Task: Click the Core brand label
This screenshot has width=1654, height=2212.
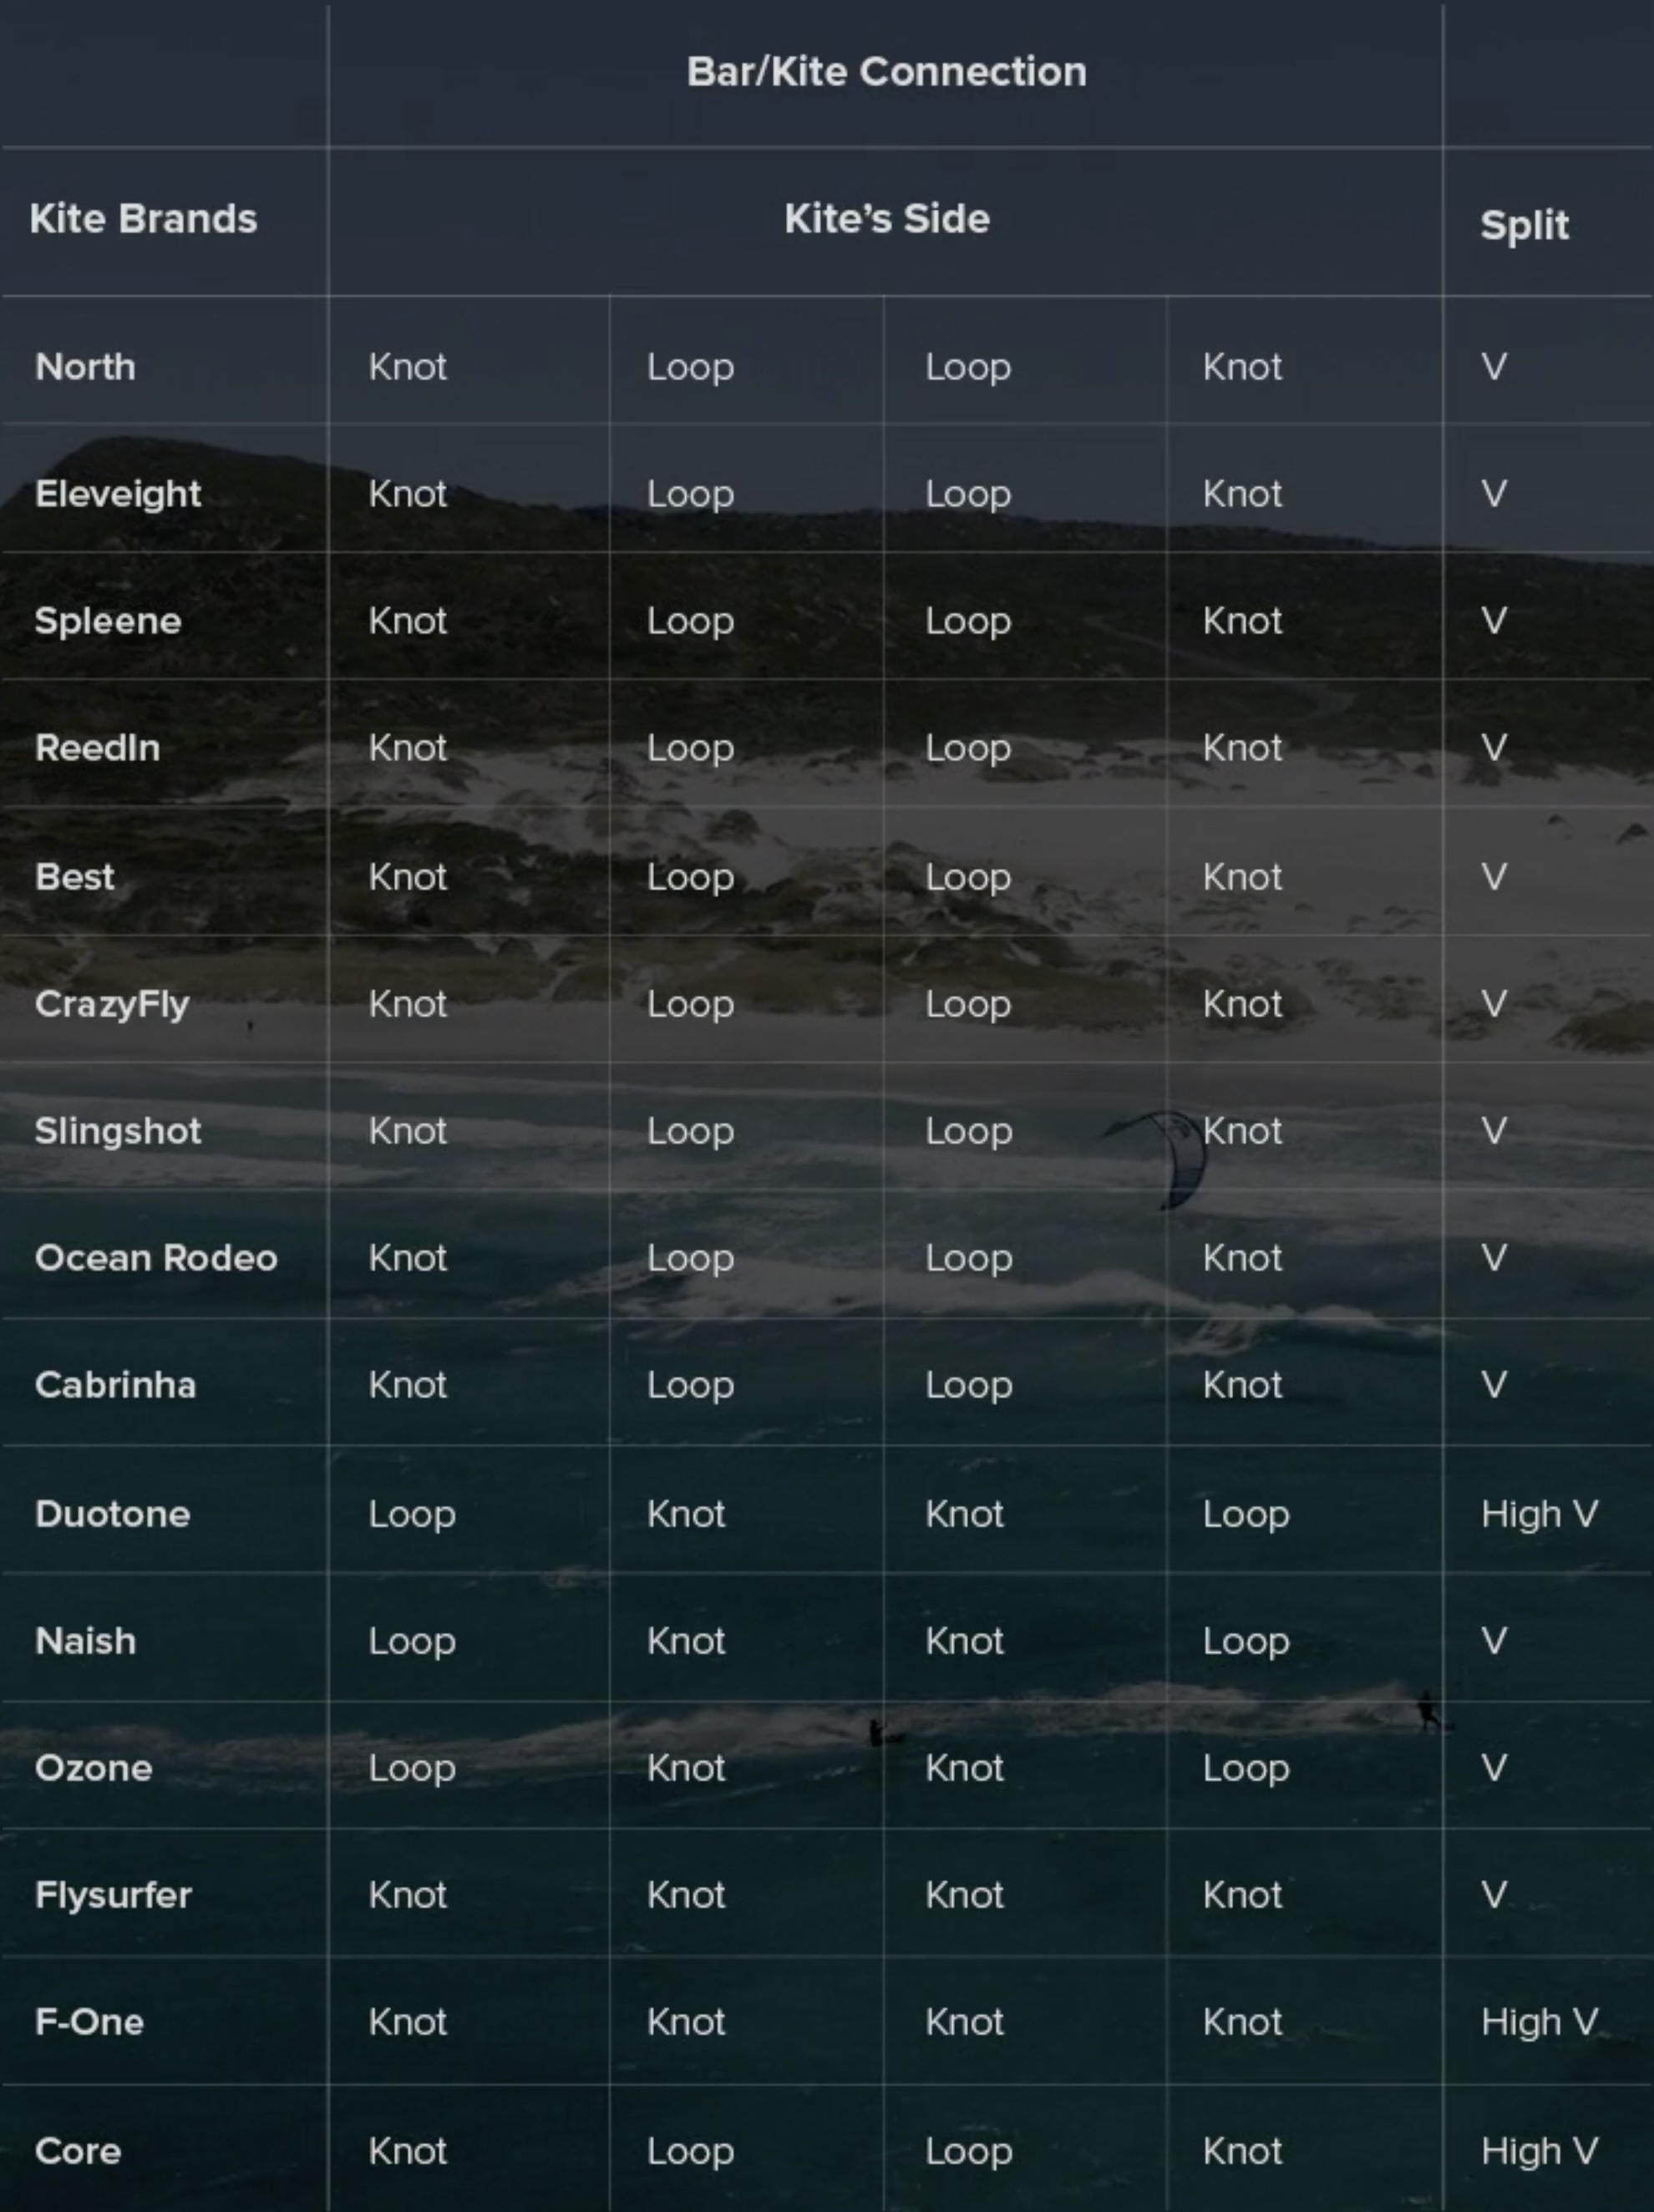Action: [78, 2151]
